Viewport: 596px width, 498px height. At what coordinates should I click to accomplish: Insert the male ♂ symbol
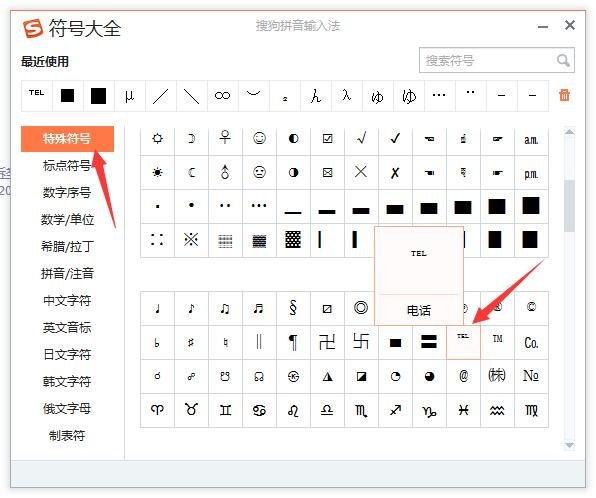(225, 173)
